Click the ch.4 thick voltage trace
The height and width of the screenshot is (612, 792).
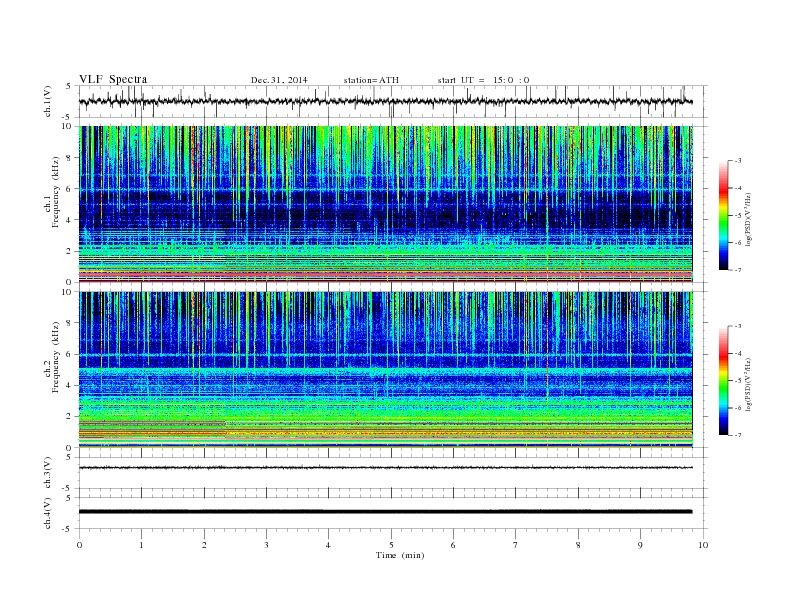tap(386, 512)
